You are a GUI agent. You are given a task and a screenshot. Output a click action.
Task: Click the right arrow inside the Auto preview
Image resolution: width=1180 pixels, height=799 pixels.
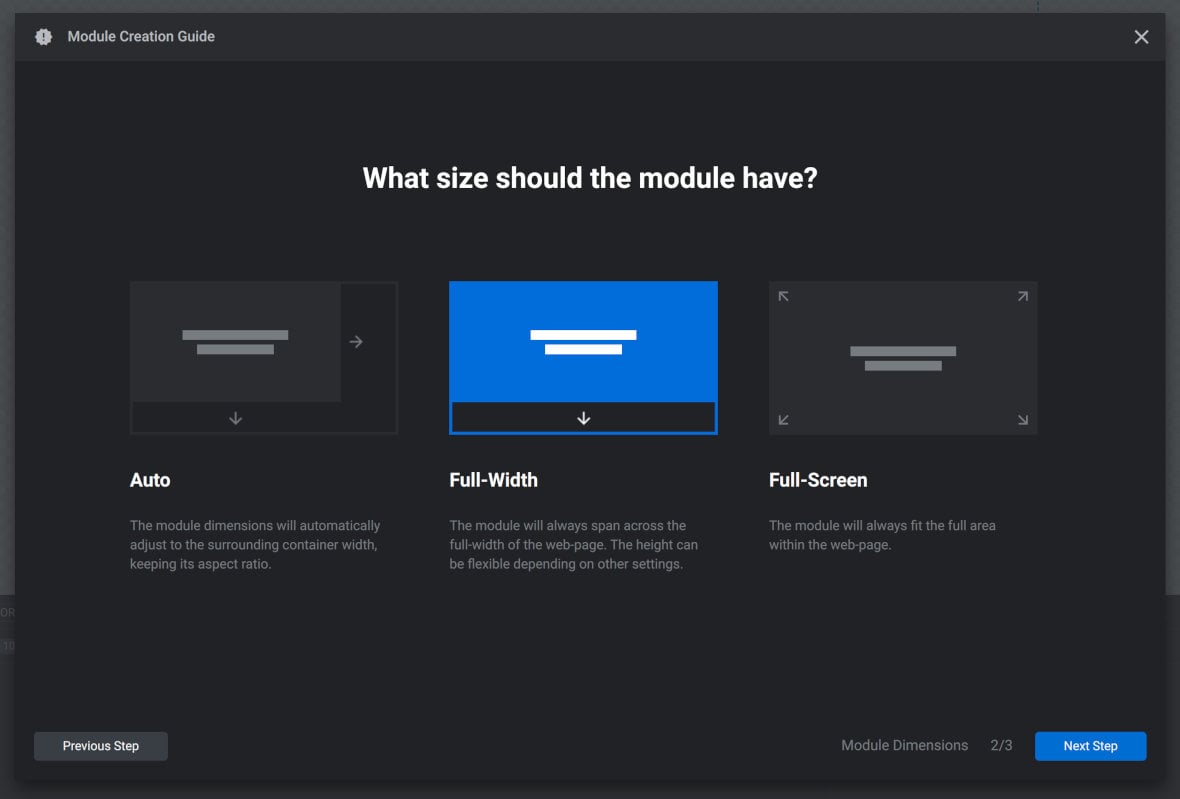point(356,341)
